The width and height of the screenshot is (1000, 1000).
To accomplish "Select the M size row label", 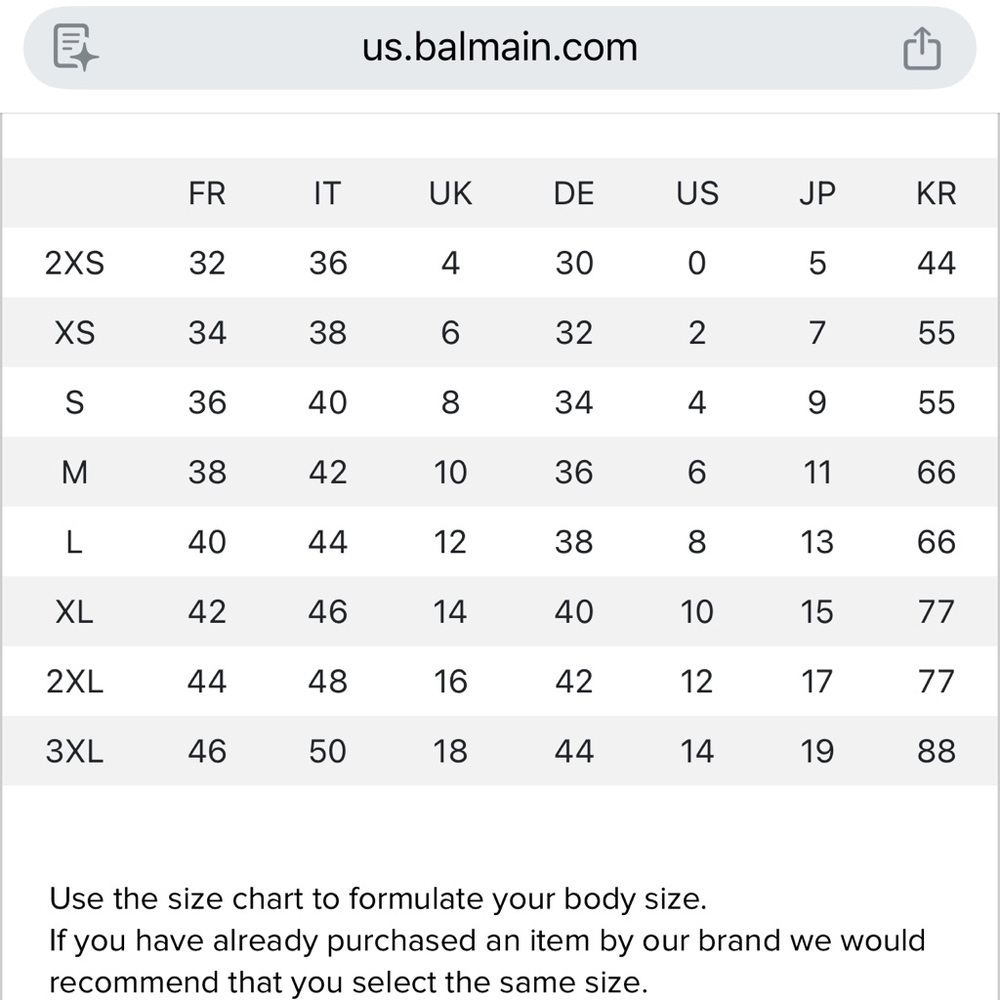I will coord(75,472).
